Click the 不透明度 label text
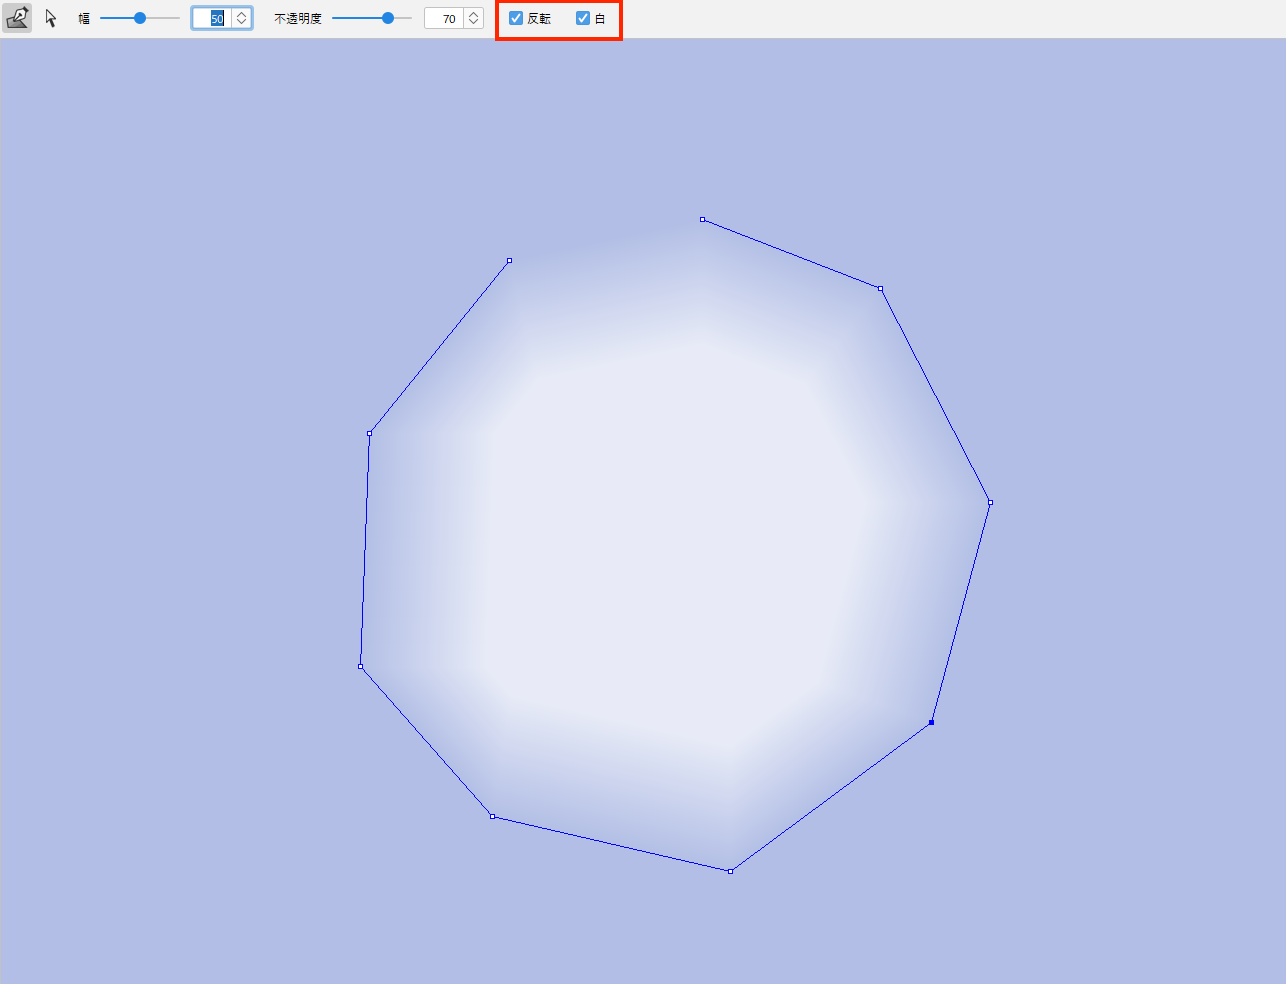1286x984 pixels. coord(298,18)
